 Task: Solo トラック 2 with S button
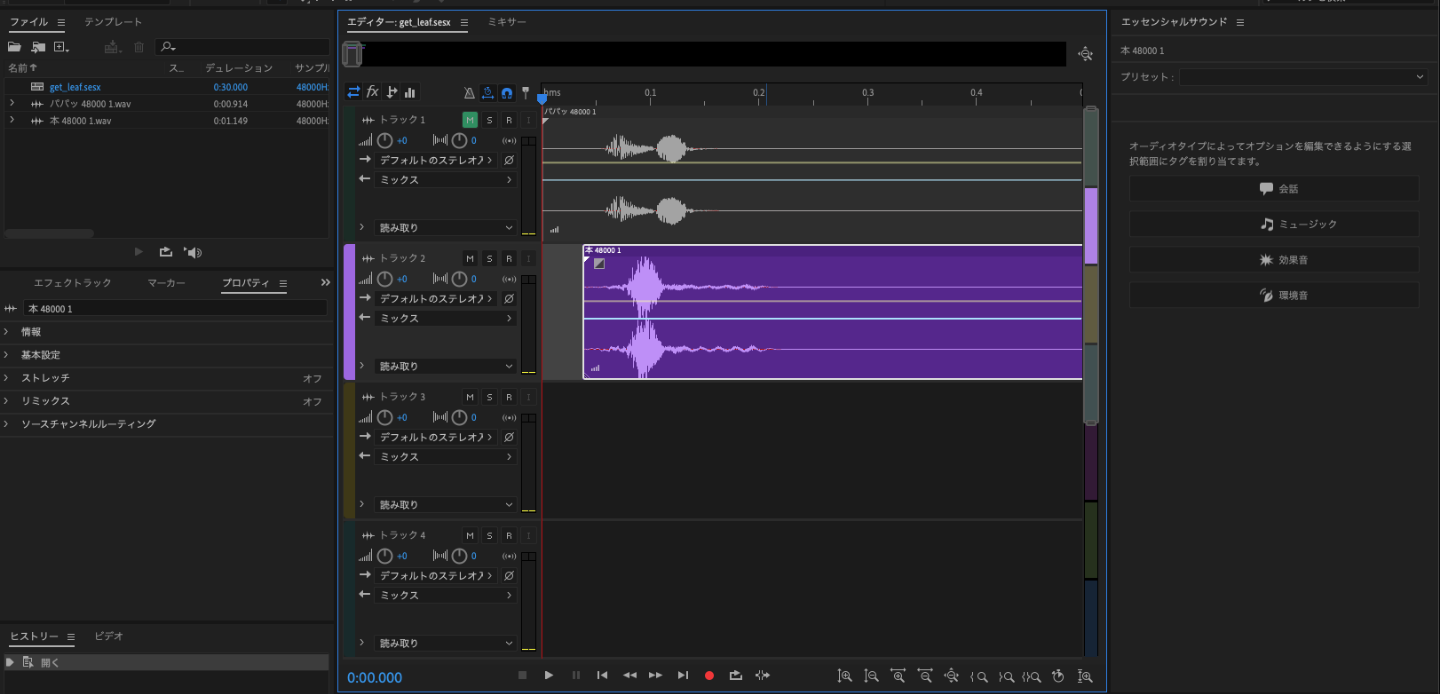point(489,258)
